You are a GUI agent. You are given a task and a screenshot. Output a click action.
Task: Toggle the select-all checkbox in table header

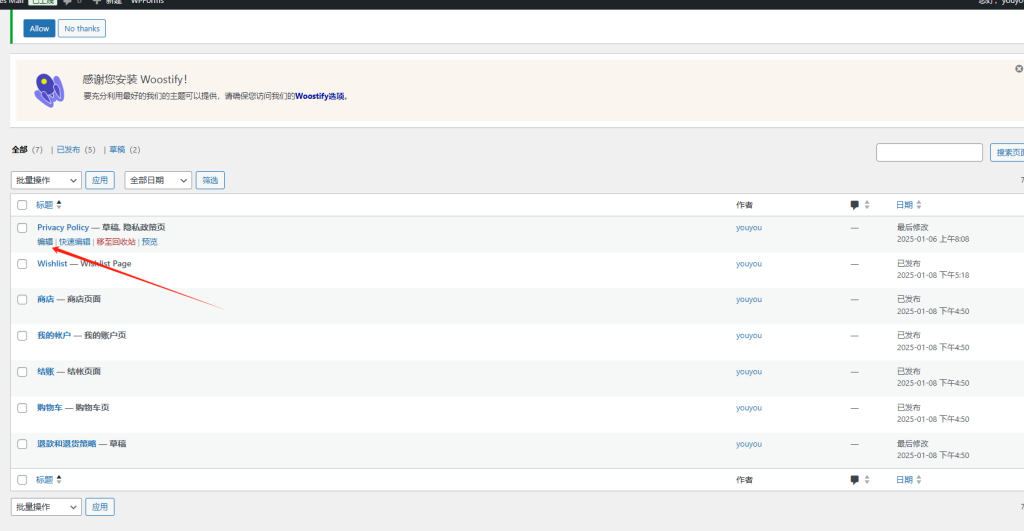[x=22, y=205]
